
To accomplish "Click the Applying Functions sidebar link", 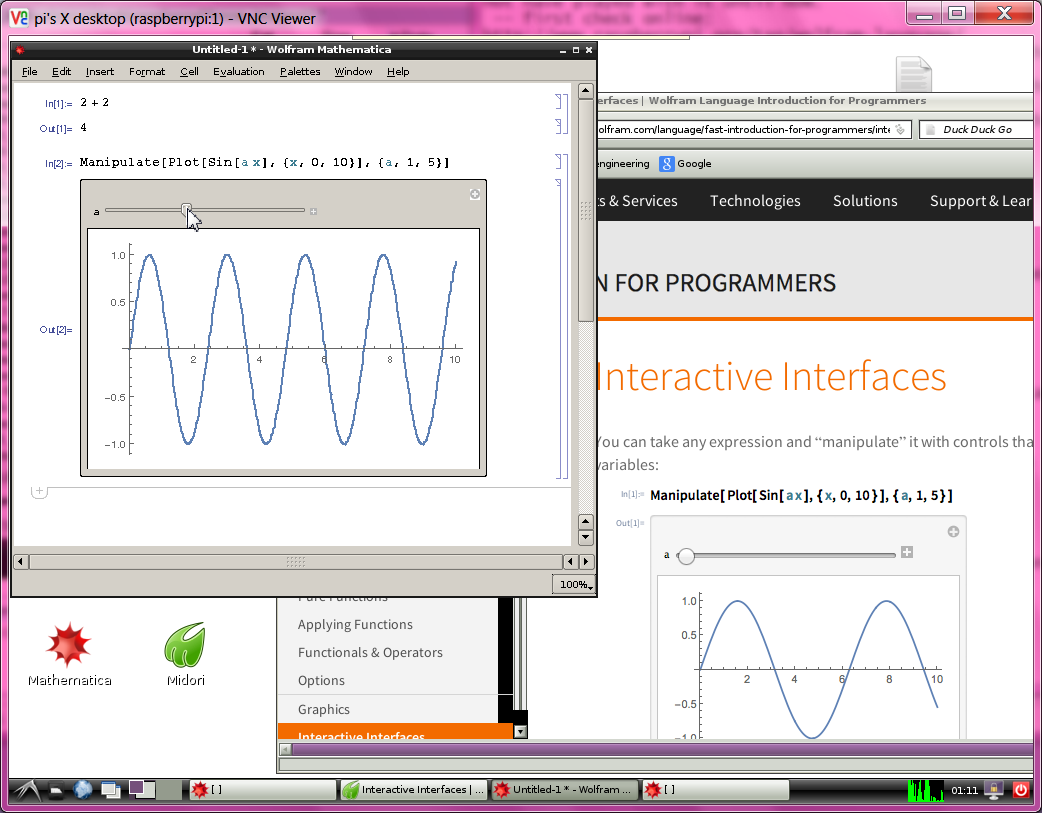I will tap(355, 625).
